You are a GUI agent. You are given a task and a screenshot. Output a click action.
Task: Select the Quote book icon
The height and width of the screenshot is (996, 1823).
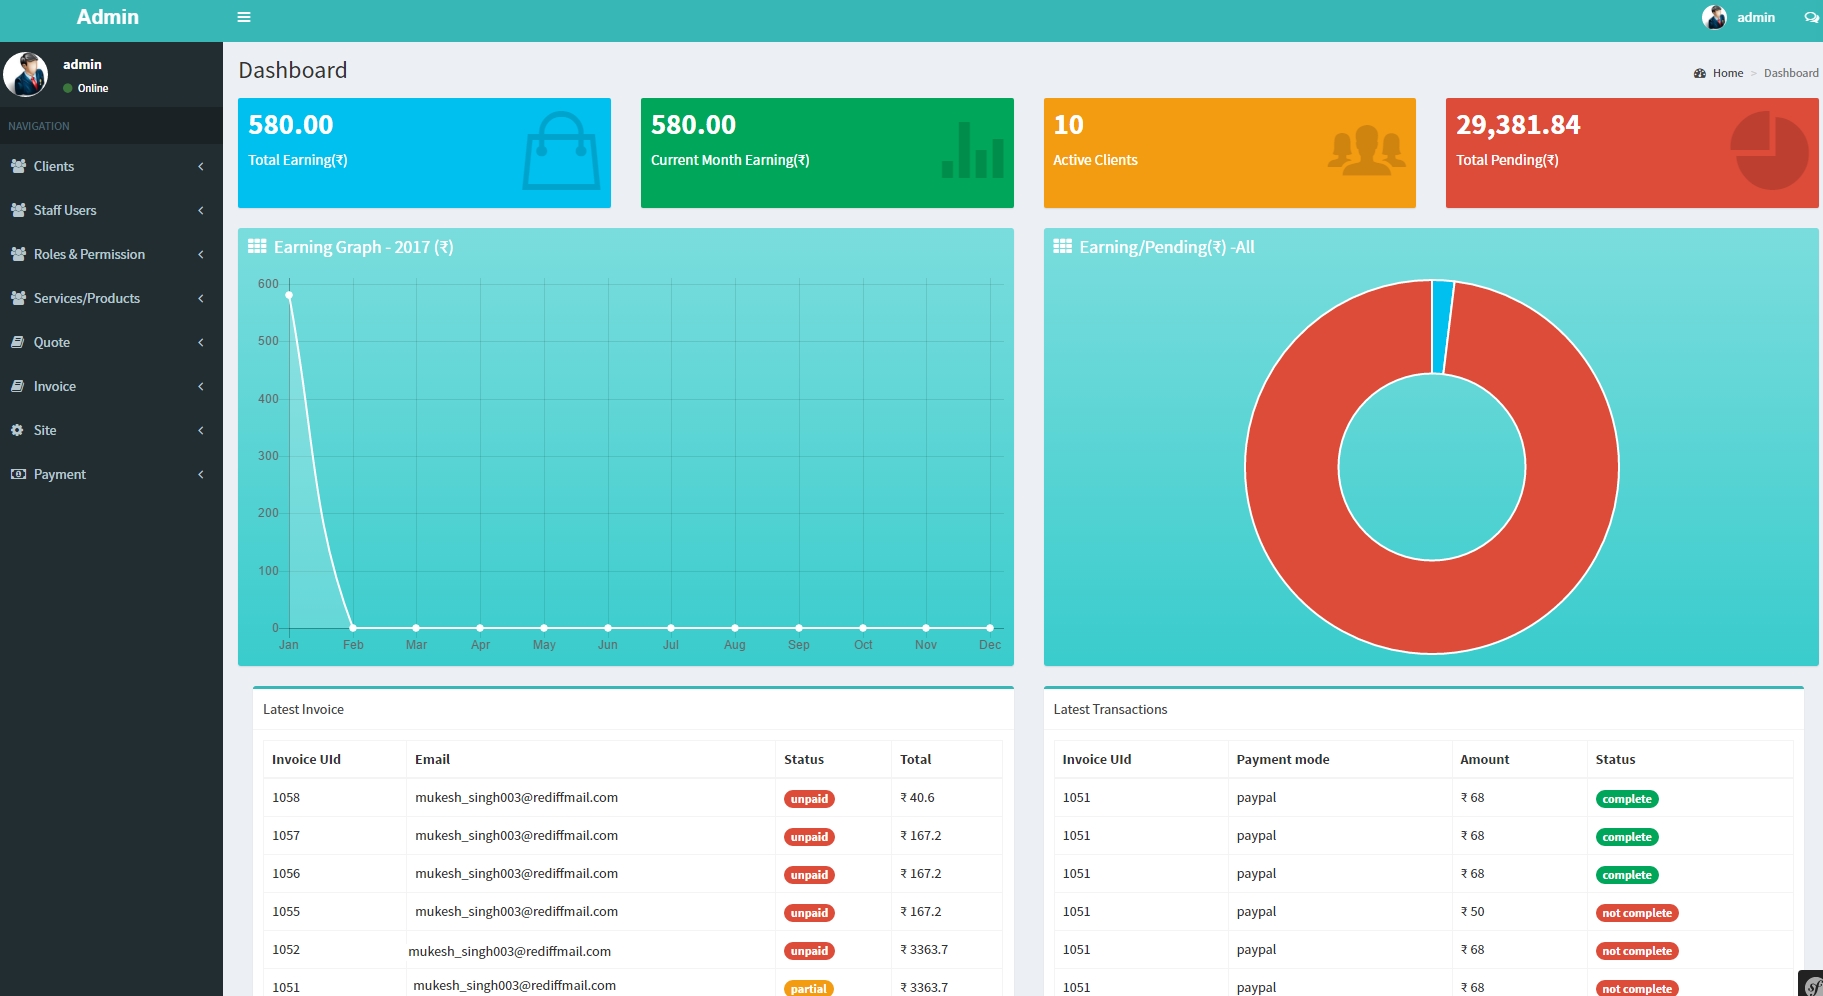(x=17, y=342)
